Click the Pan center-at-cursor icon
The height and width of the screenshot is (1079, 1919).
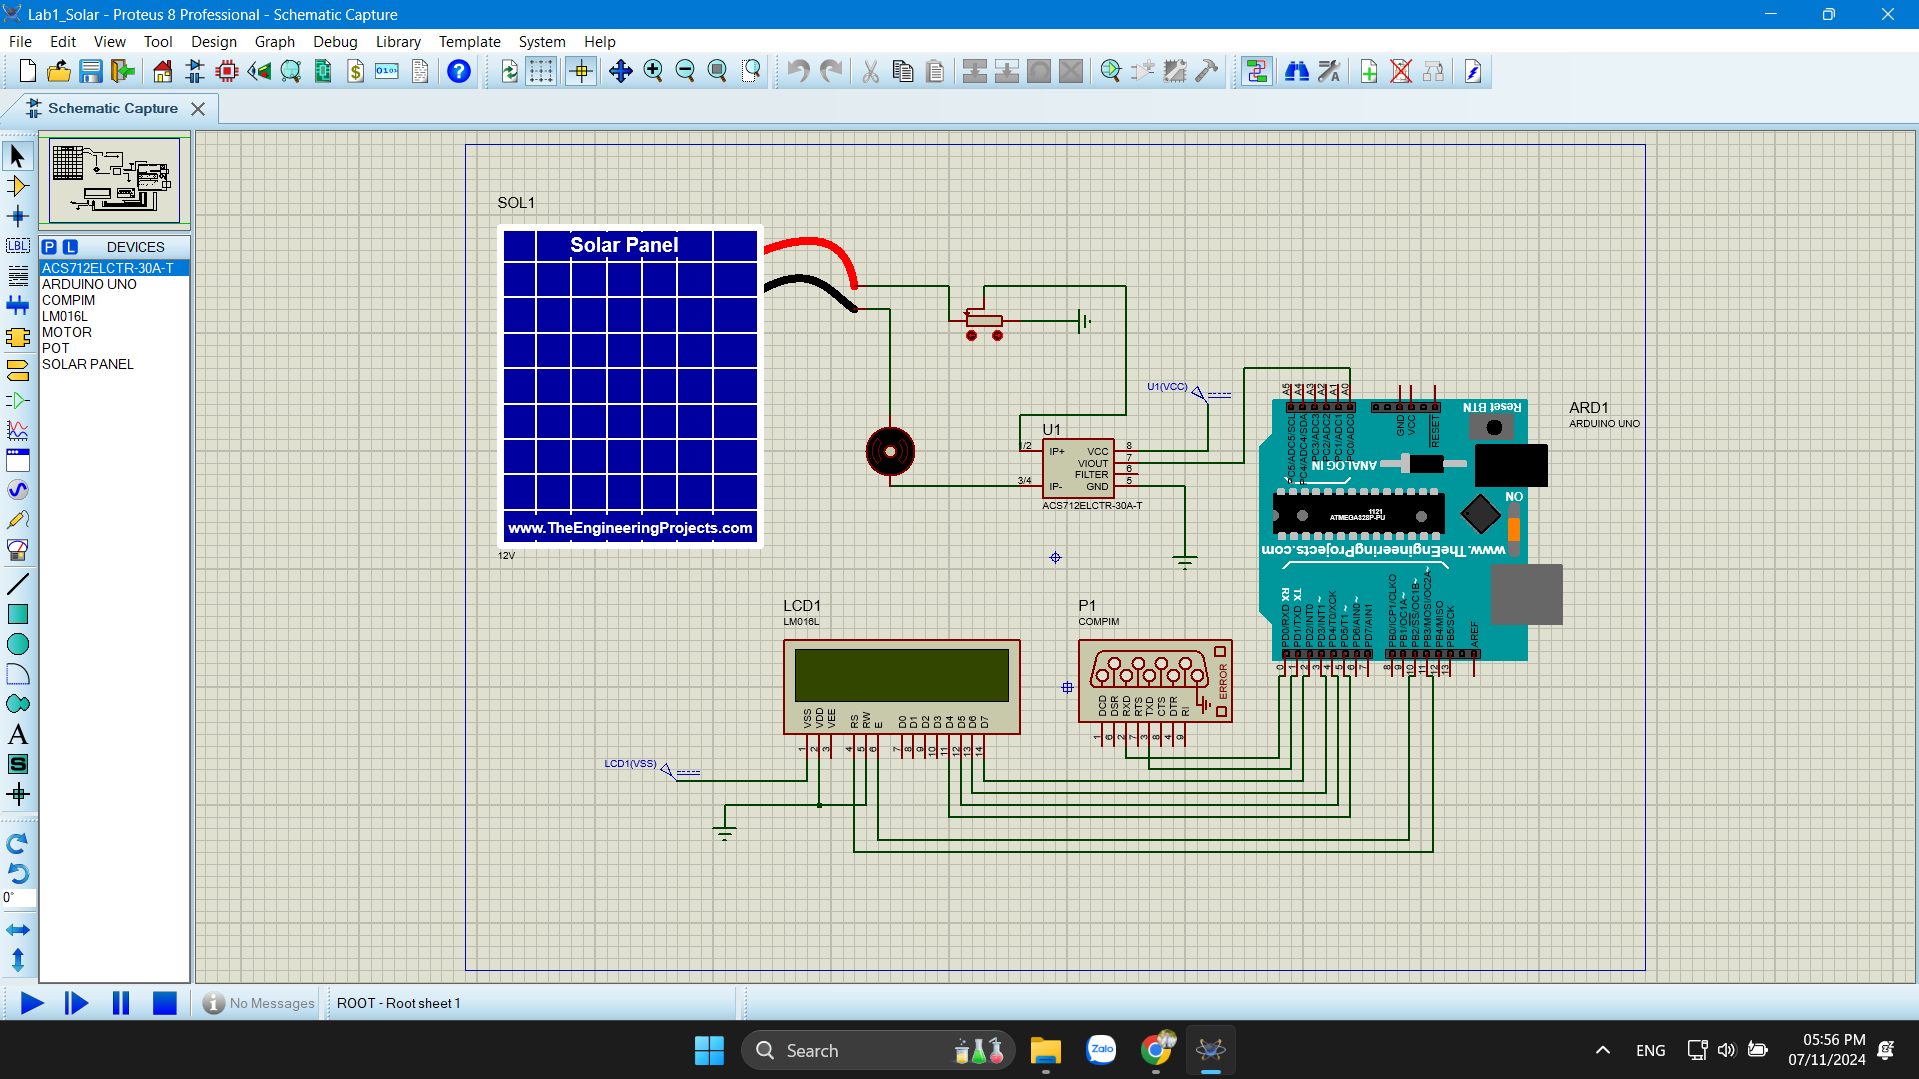tap(620, 71)
